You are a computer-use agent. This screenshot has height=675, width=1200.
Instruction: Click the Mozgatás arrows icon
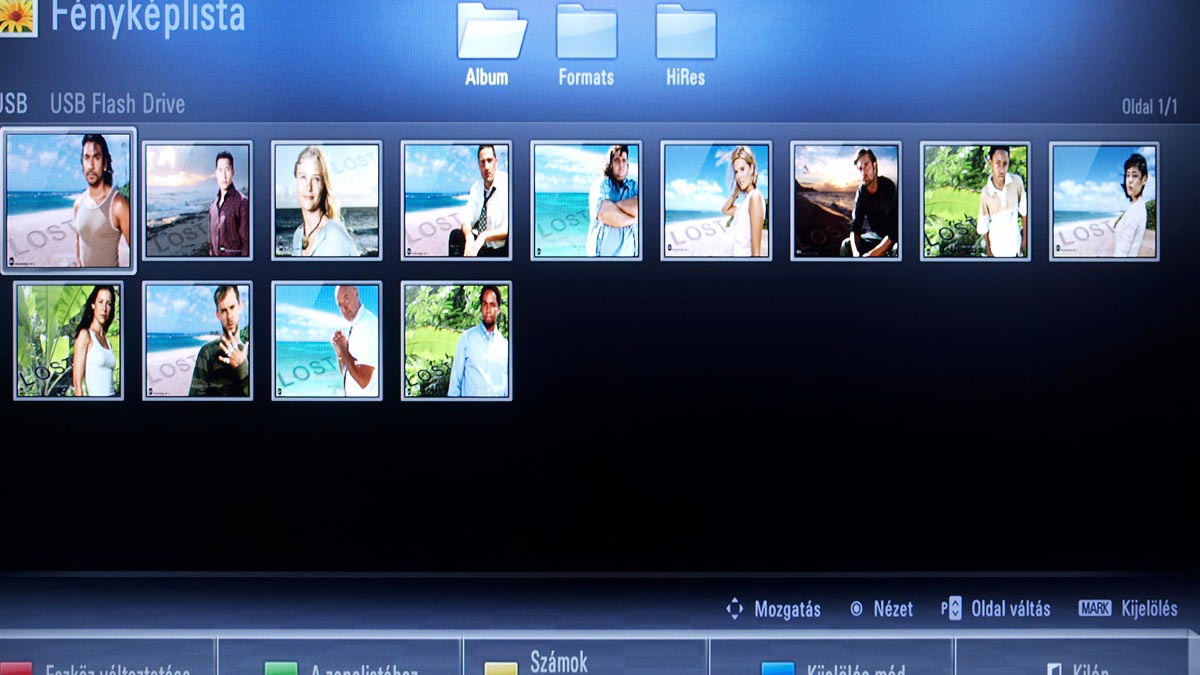pos(735,608)
